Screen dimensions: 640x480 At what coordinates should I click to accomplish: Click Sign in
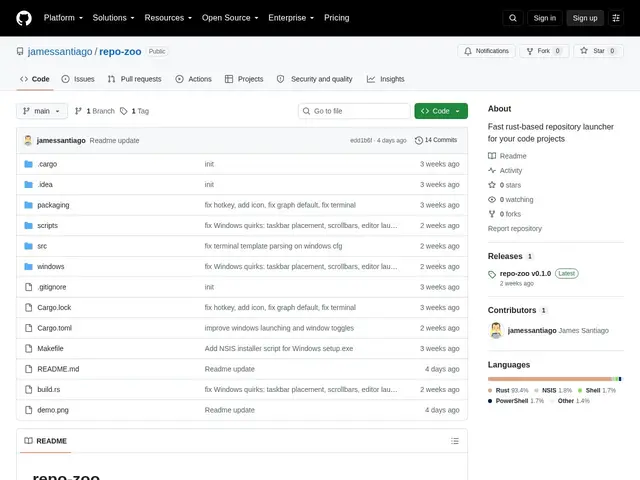[x=544, y=18]
